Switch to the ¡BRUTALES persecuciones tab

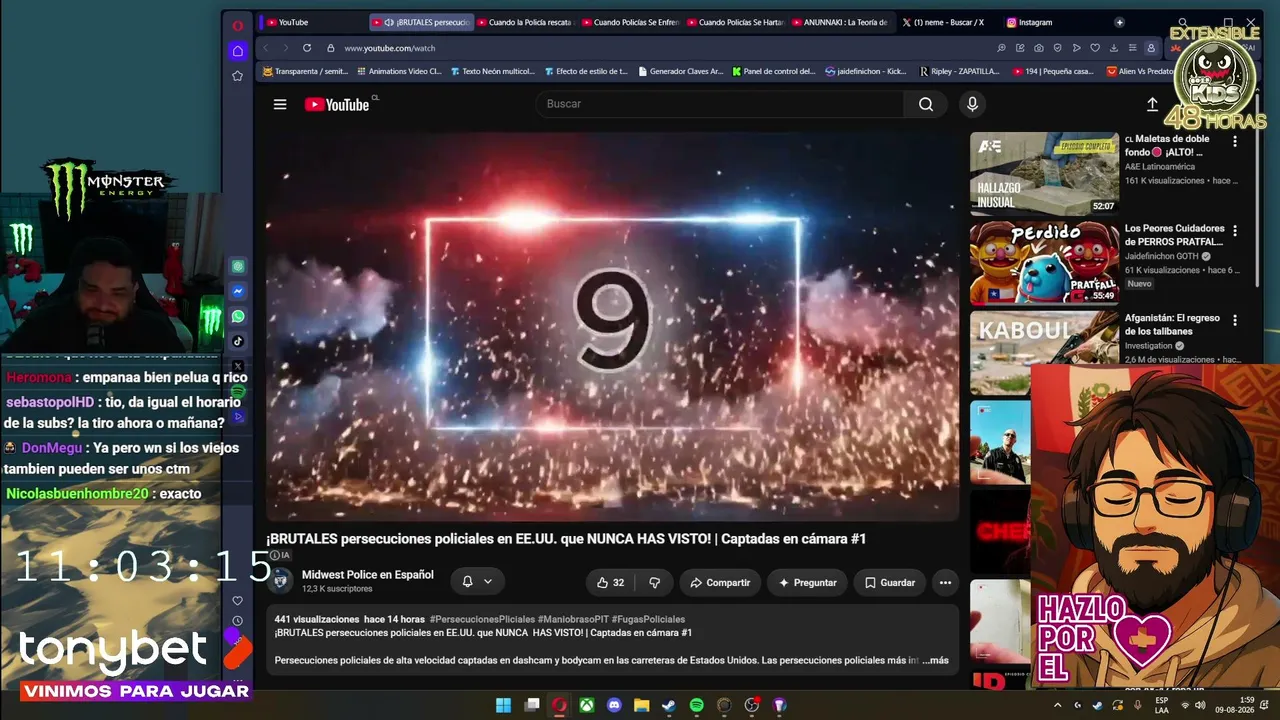click(421, 22)
